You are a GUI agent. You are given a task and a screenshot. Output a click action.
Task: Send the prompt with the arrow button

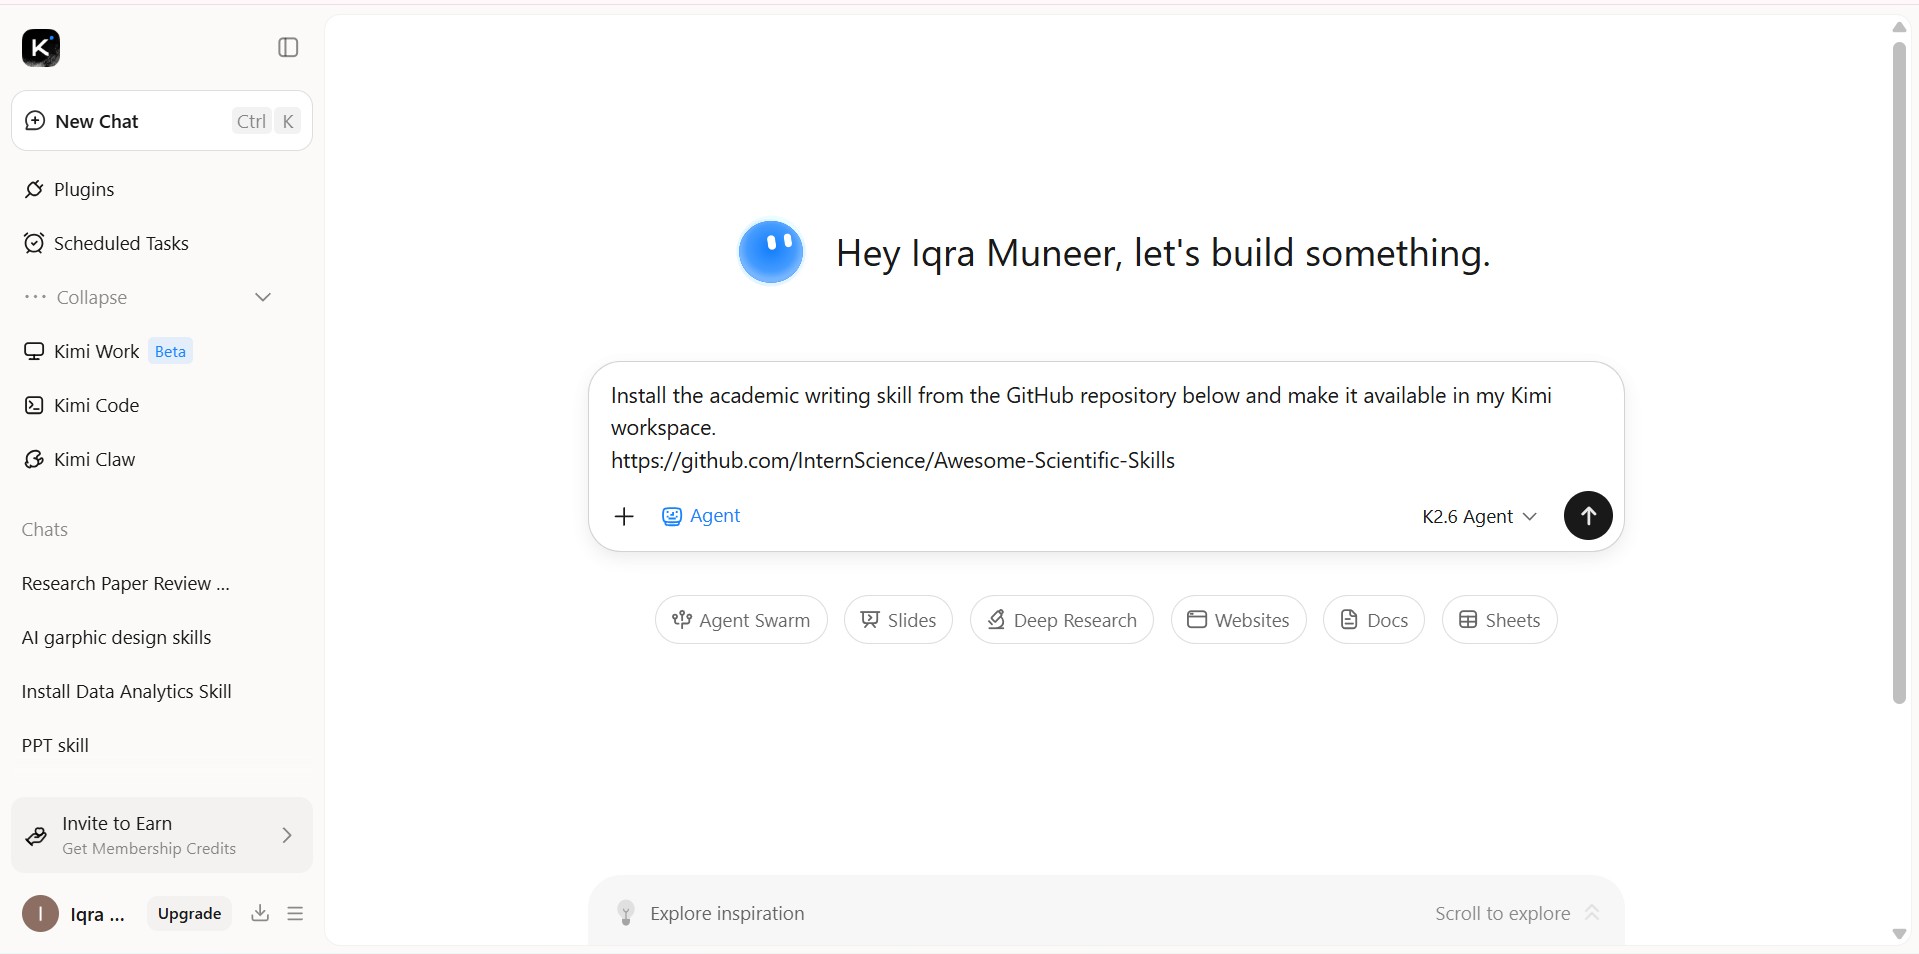pyautogui.click(x=1588, y=516)
